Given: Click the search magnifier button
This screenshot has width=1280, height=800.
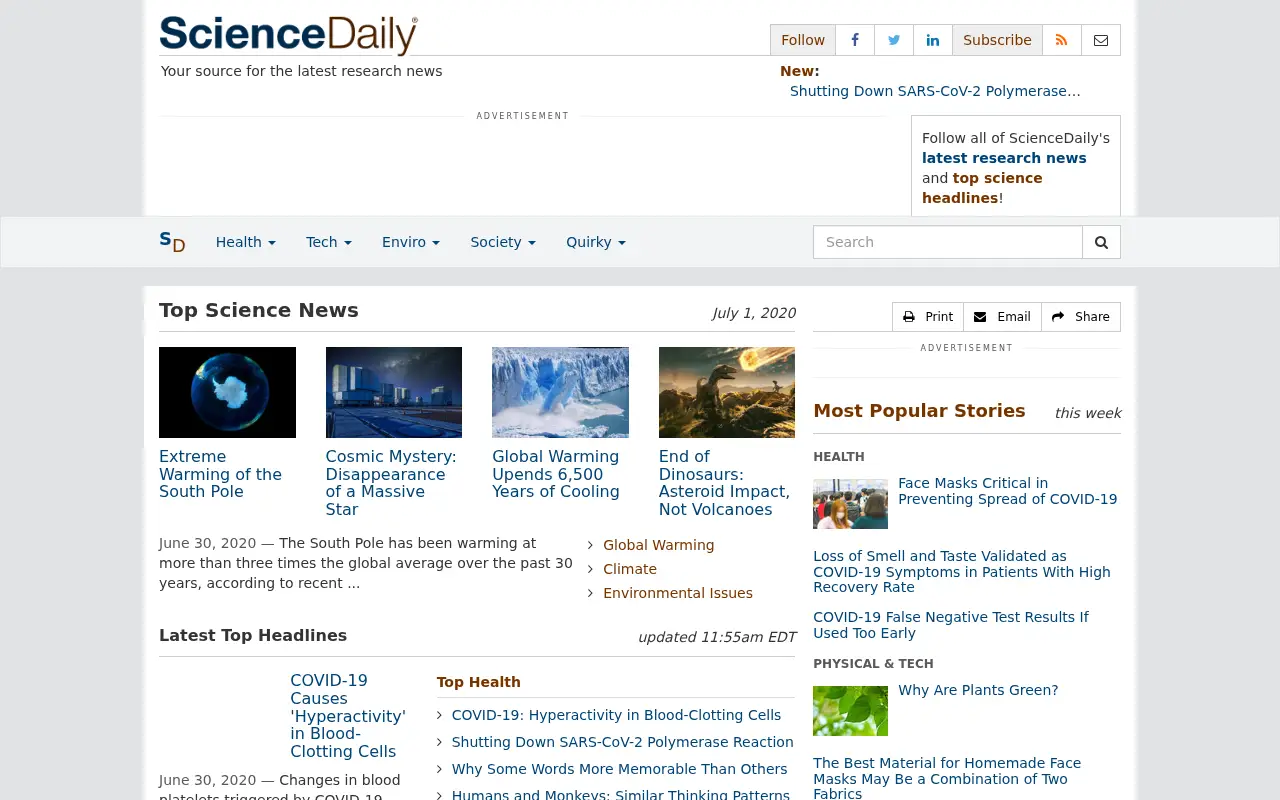Looking at the screenshot, I should point(1102,242).
